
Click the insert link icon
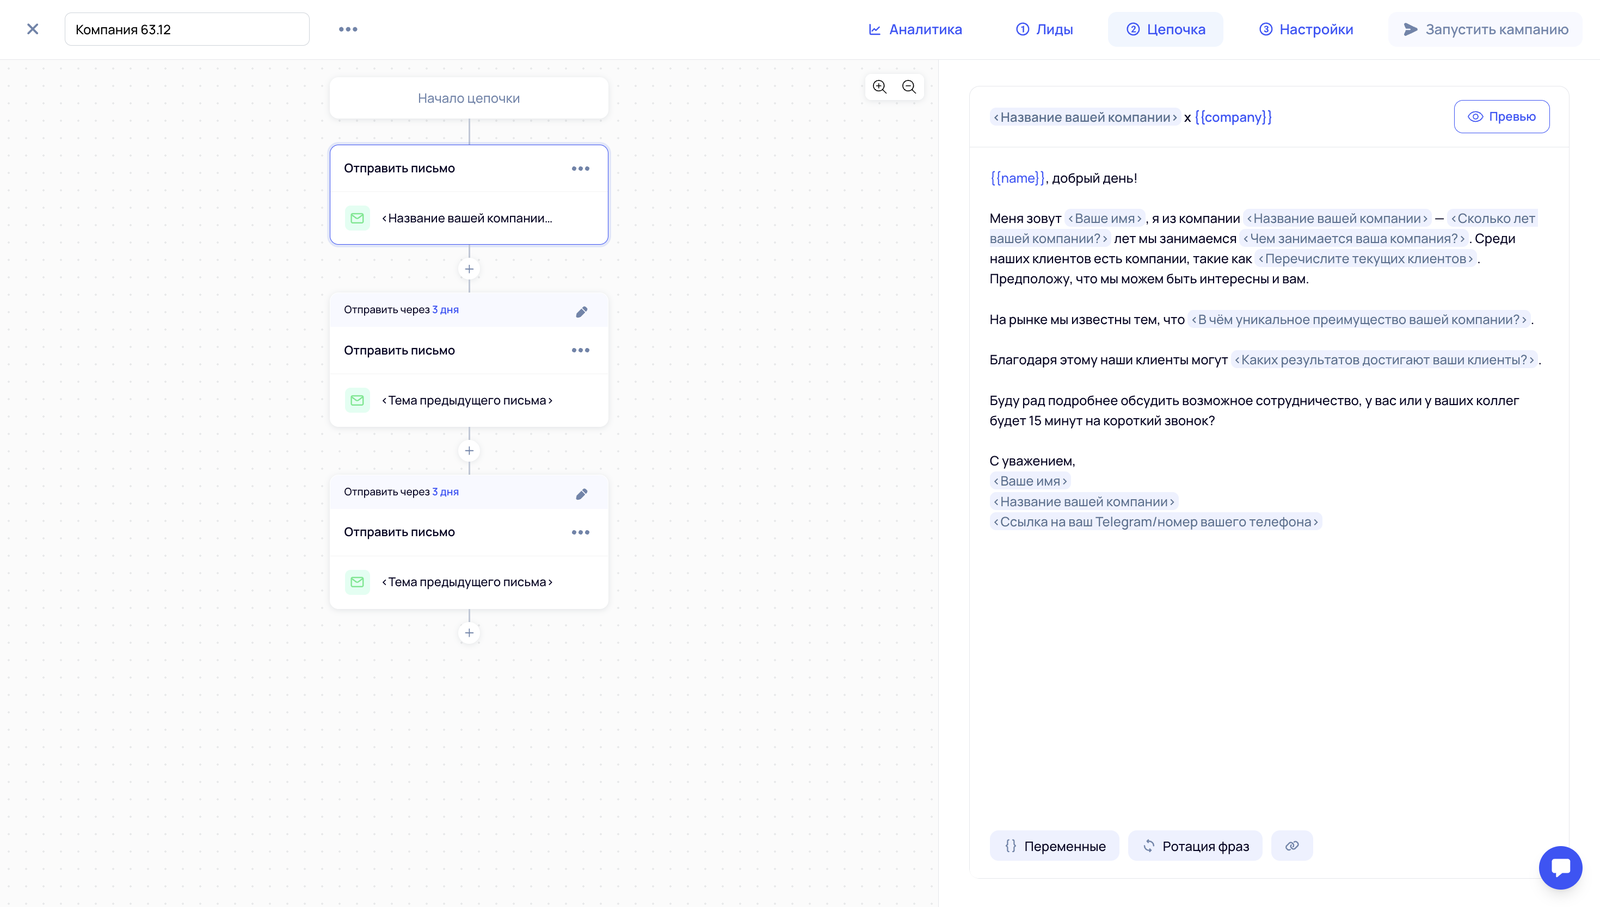[x=1292, y=846]
